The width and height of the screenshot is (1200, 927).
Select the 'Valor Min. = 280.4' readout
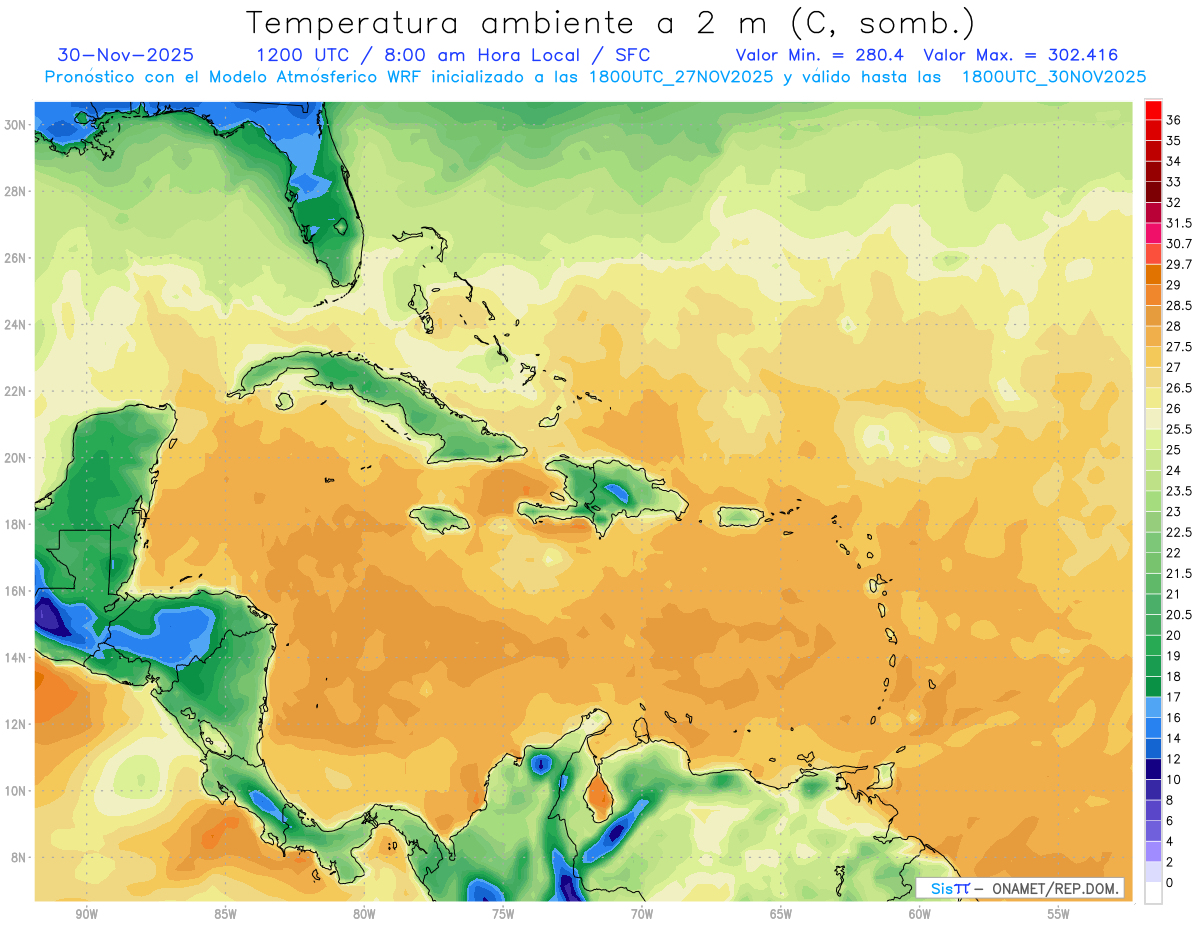pyautogui.click(x=820, y=55)
